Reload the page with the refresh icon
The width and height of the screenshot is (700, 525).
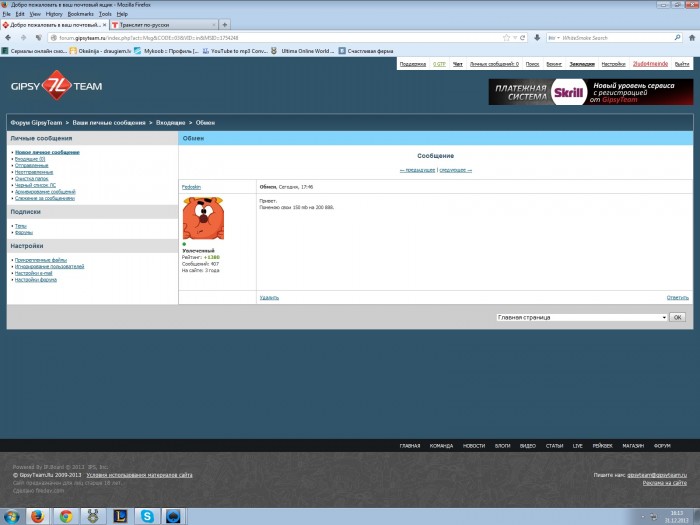click(x=522, y=38)
